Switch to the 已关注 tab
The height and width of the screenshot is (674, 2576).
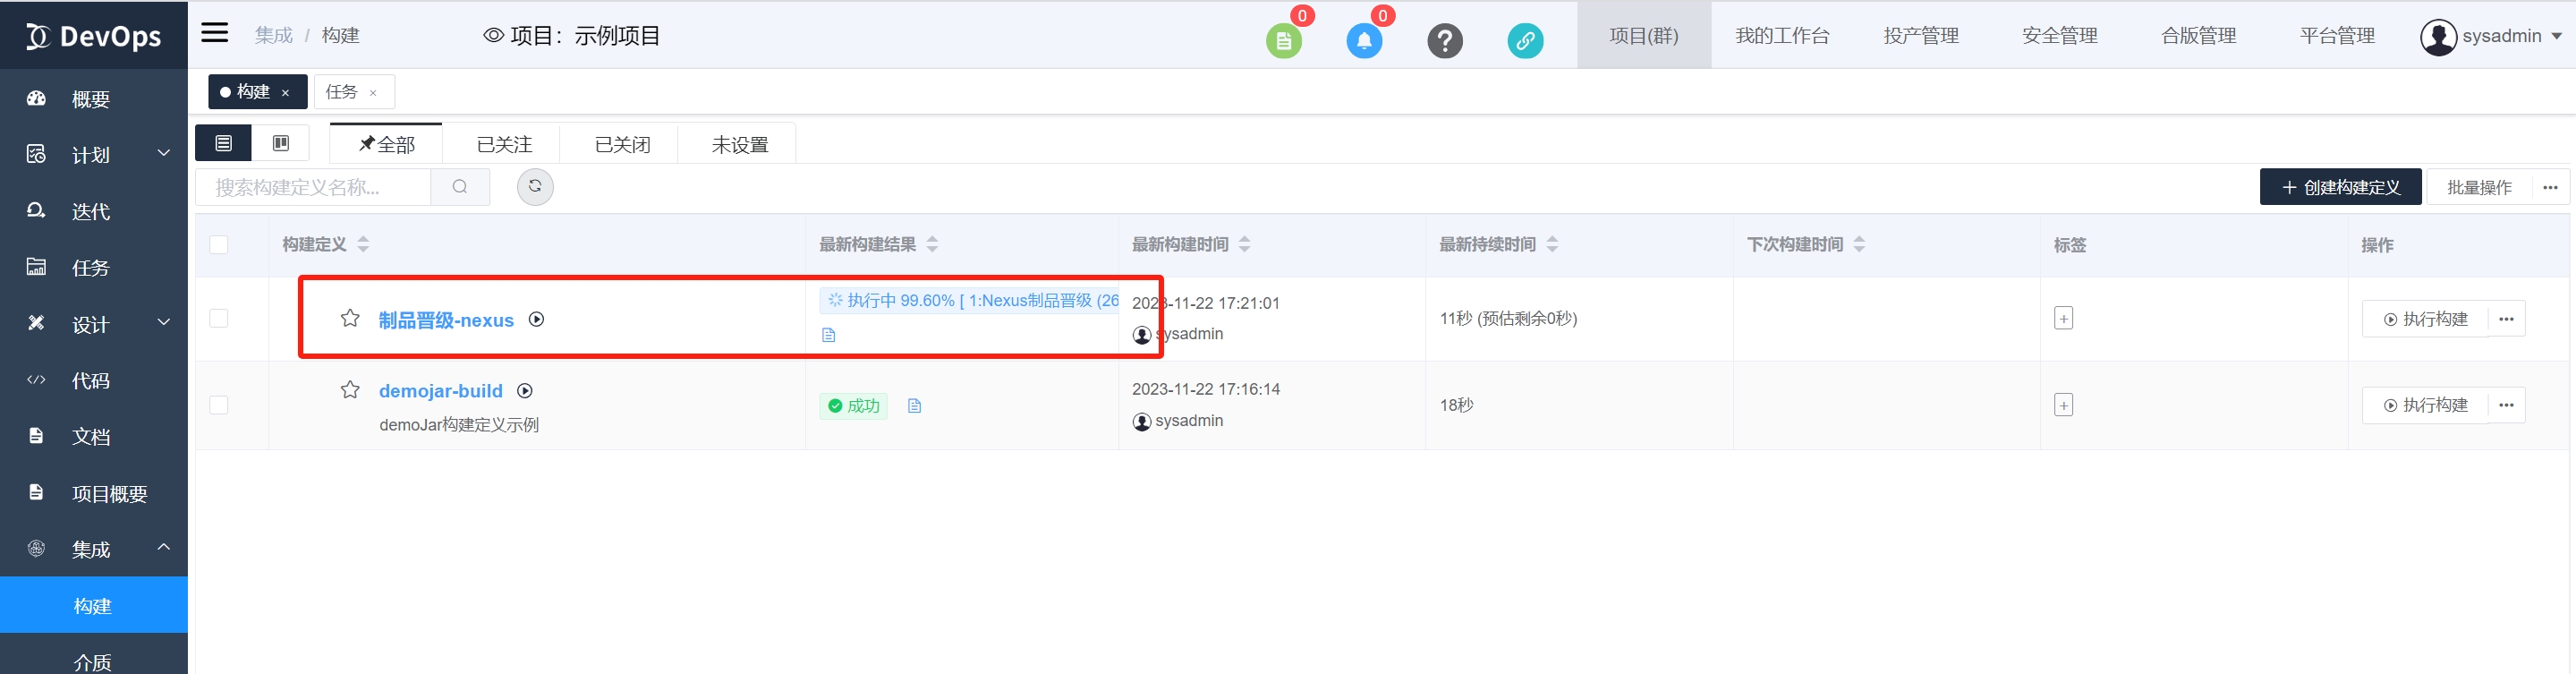point(504,145)
